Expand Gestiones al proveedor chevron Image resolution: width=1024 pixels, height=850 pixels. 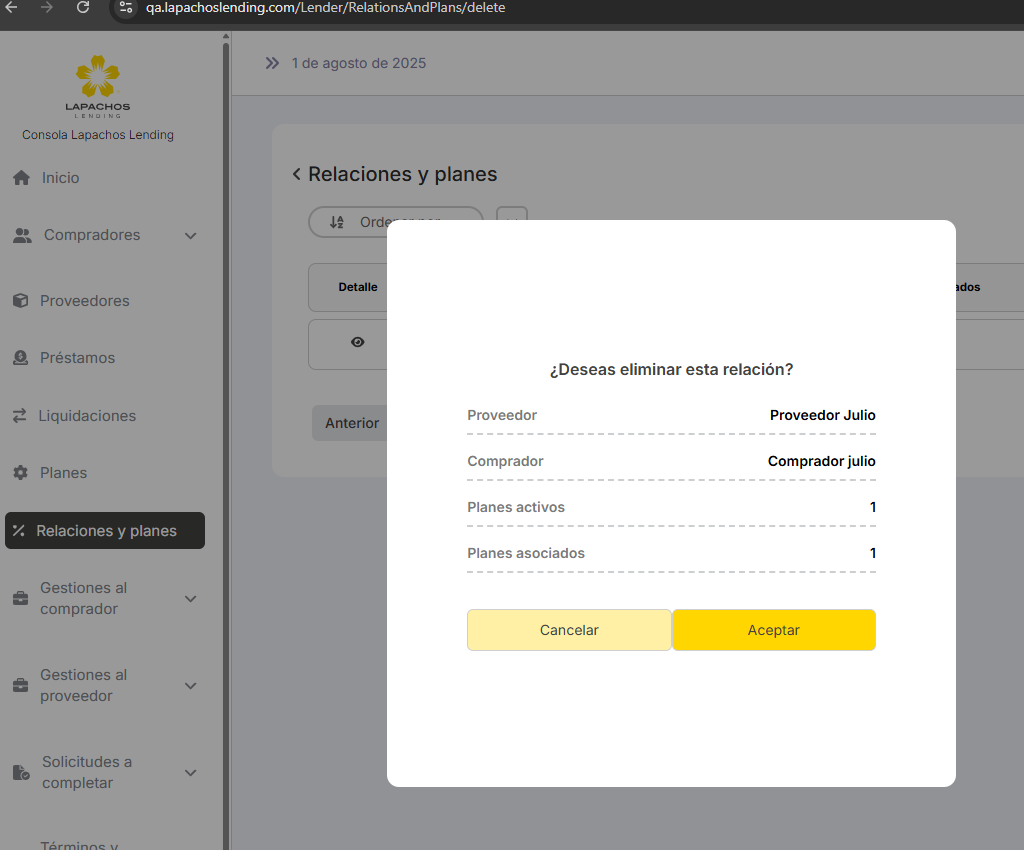(x=191, y=686)
